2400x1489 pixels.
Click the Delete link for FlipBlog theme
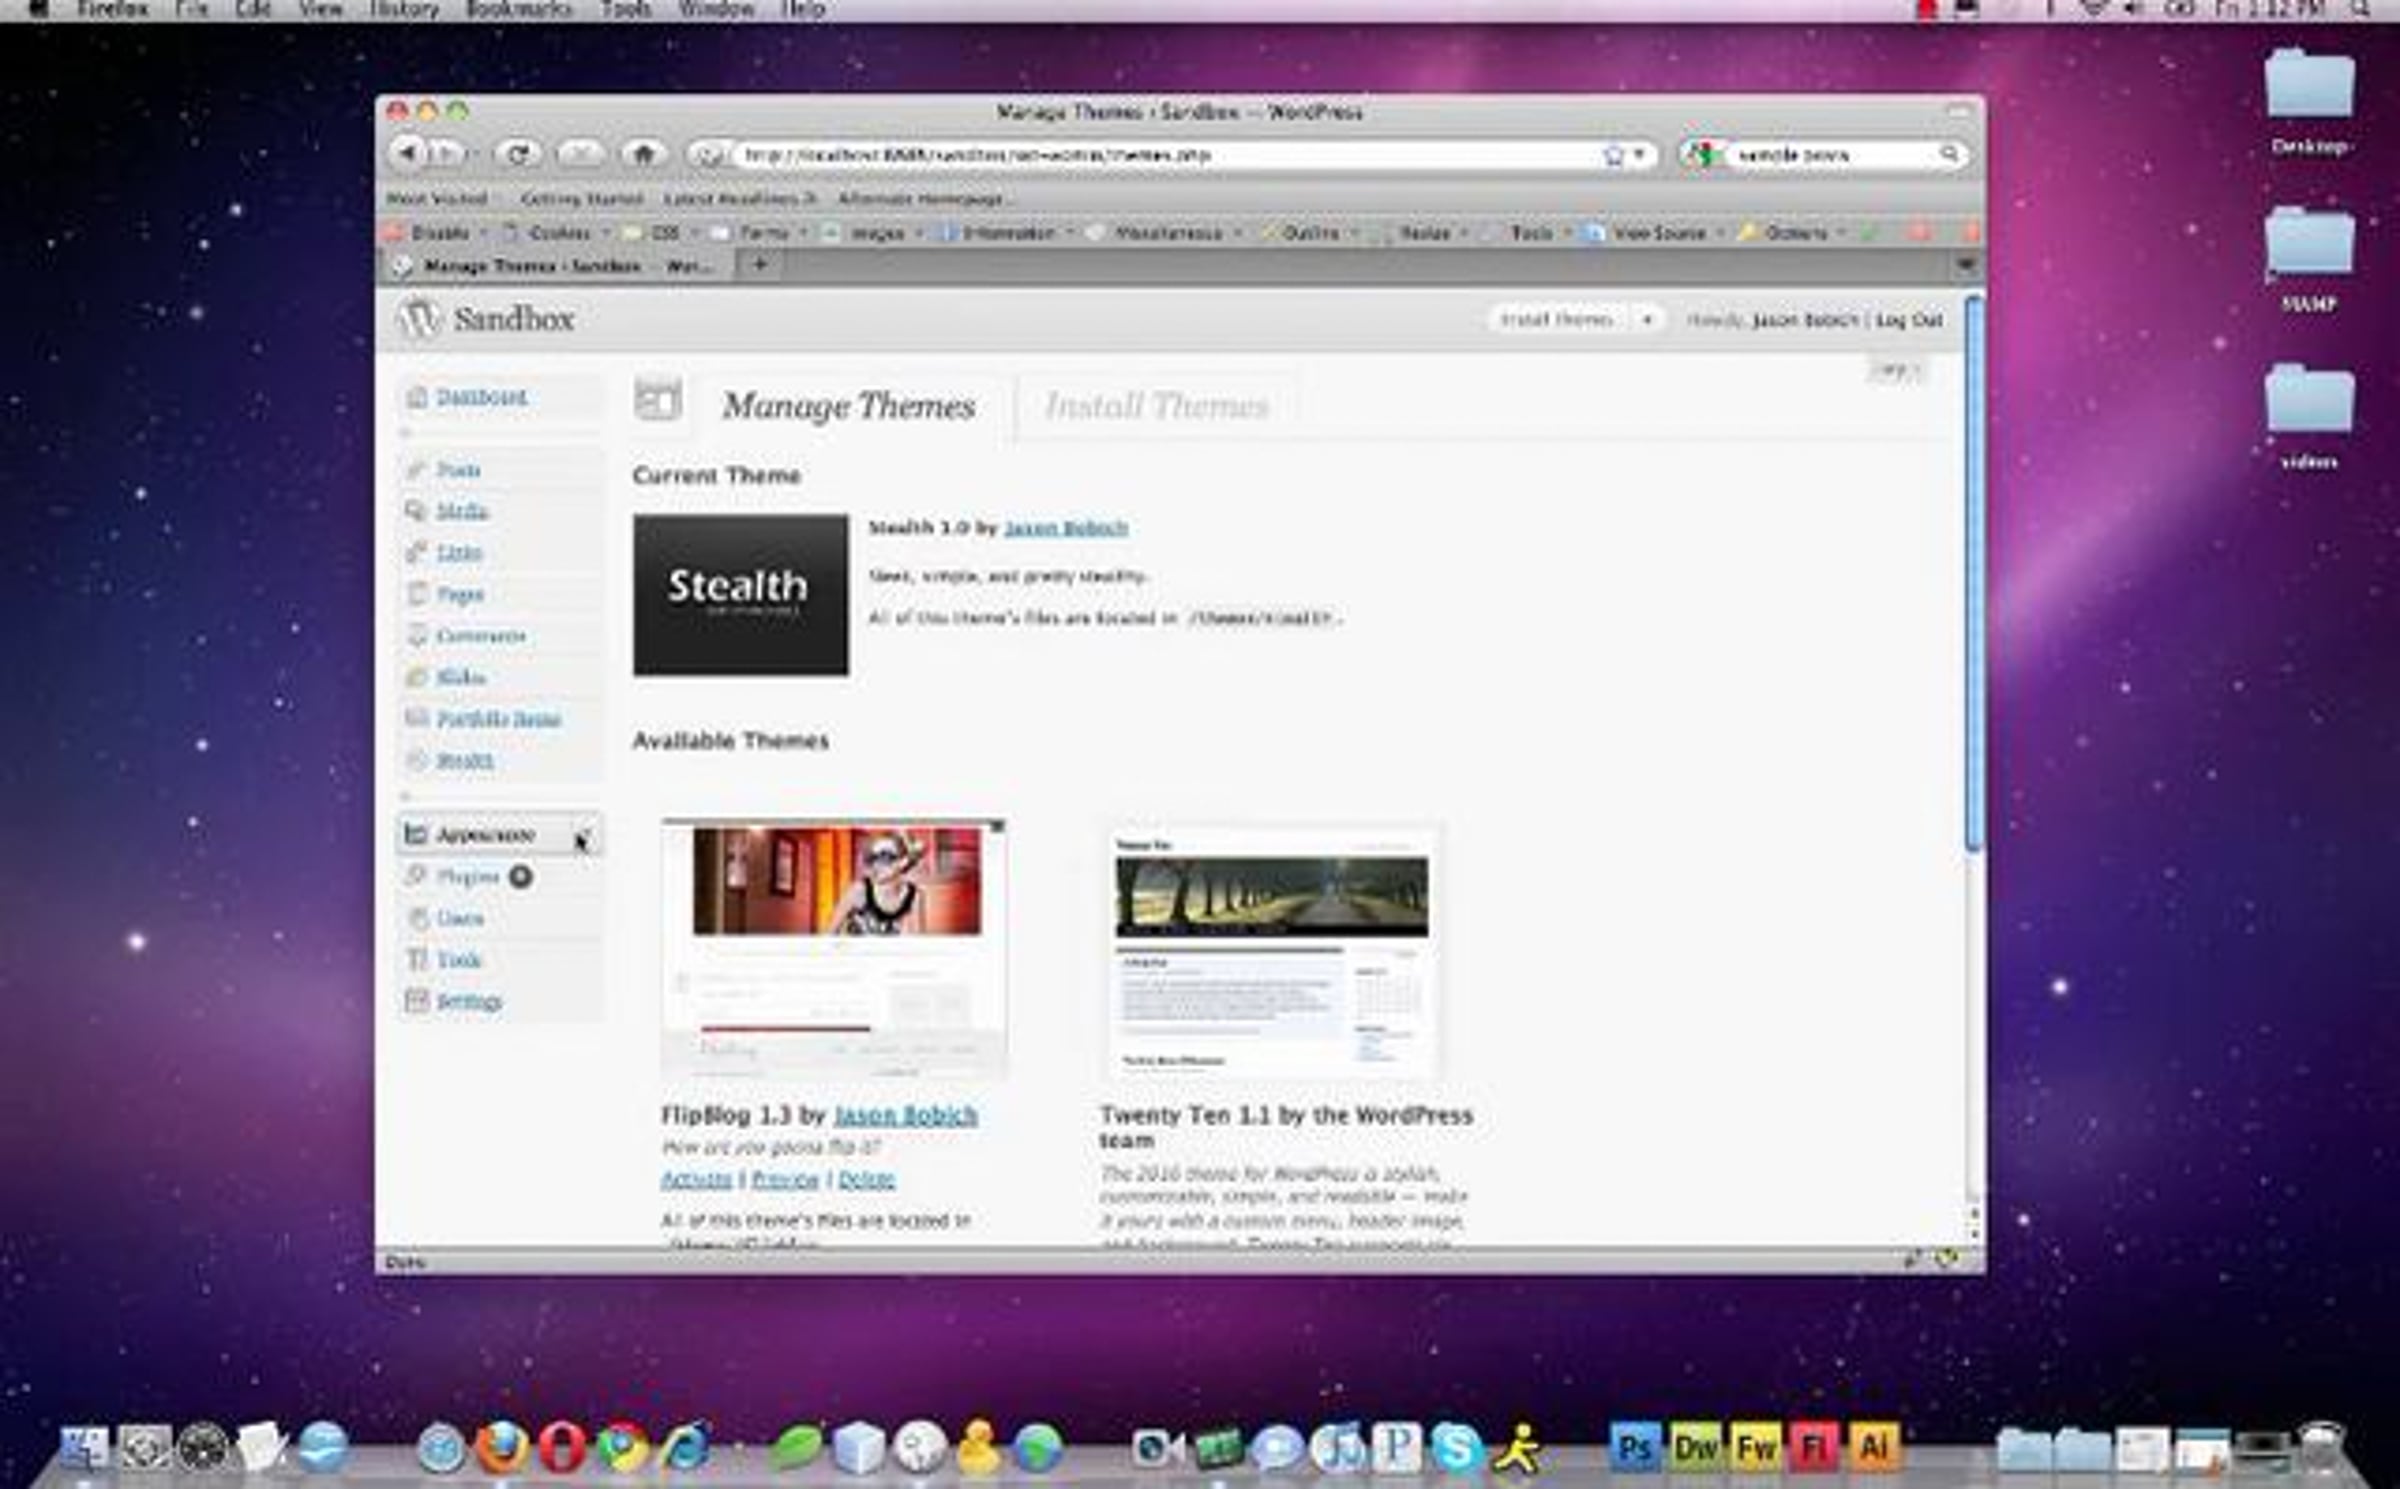pos(866,1180)
